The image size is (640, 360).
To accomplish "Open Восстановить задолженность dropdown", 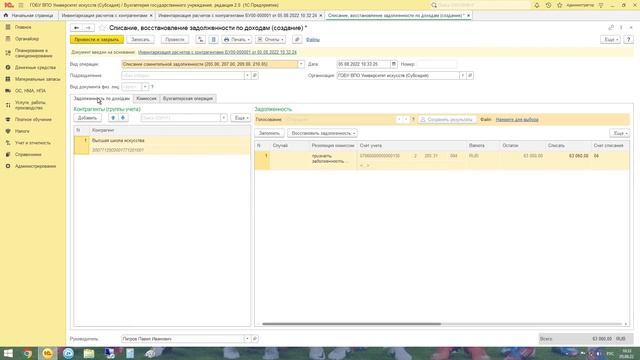I will pyautogui.click(x=322, y=133).
